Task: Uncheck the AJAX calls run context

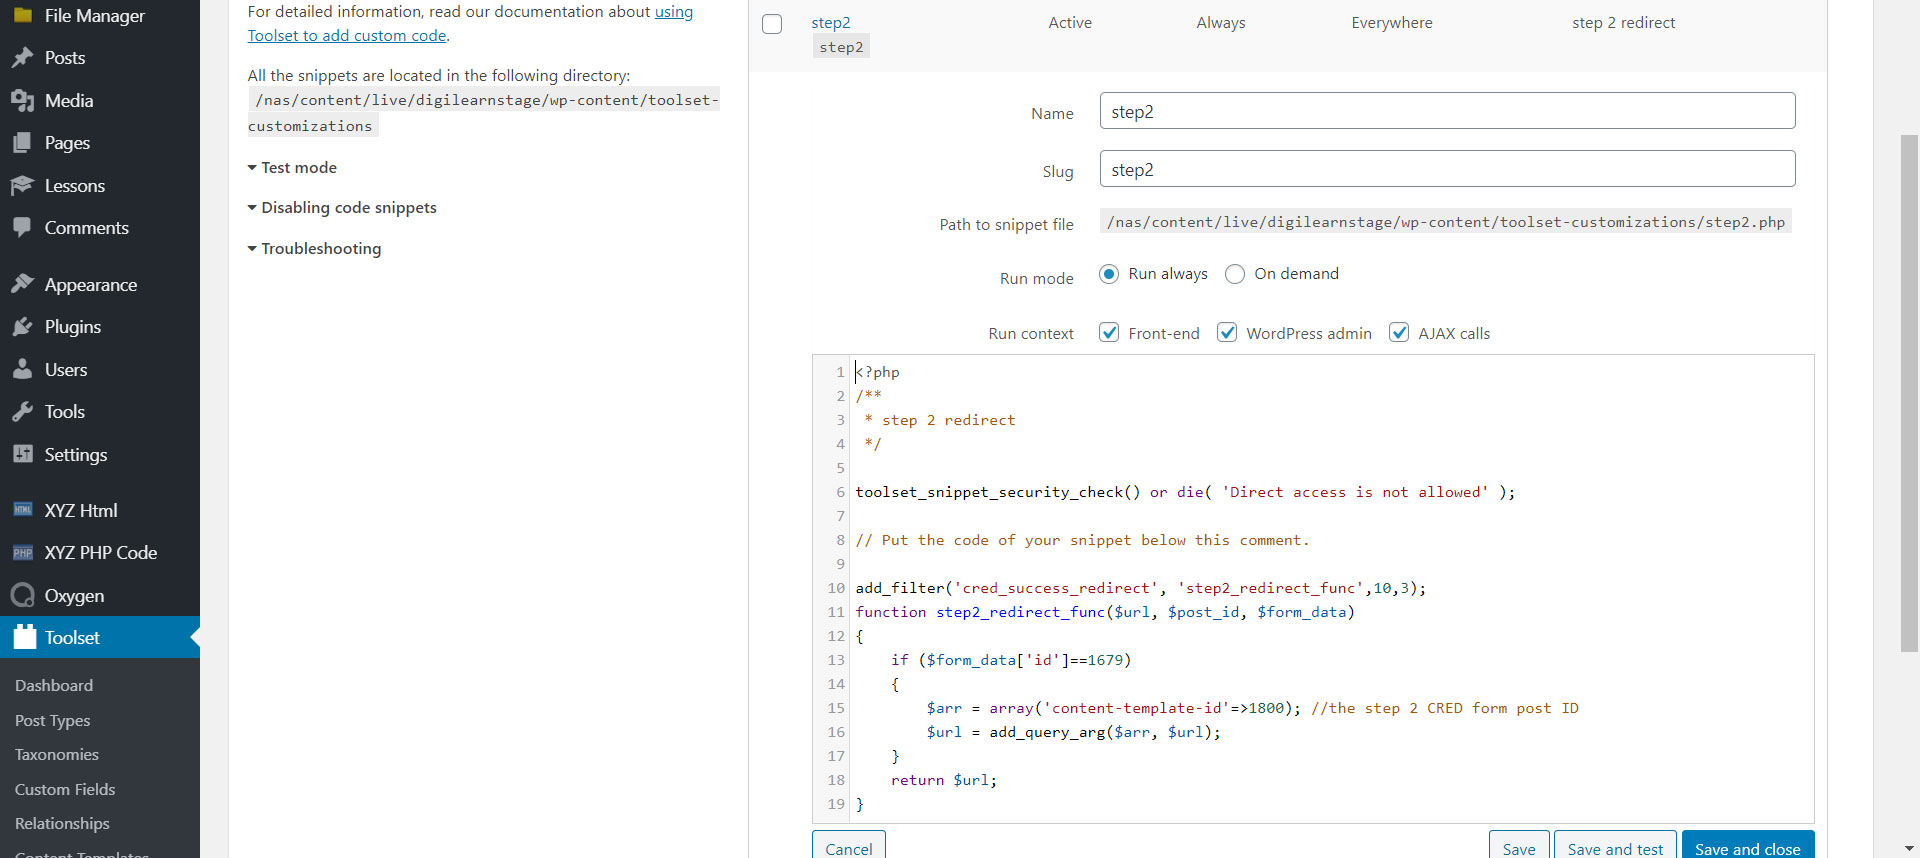Action: click(1399, 333)
